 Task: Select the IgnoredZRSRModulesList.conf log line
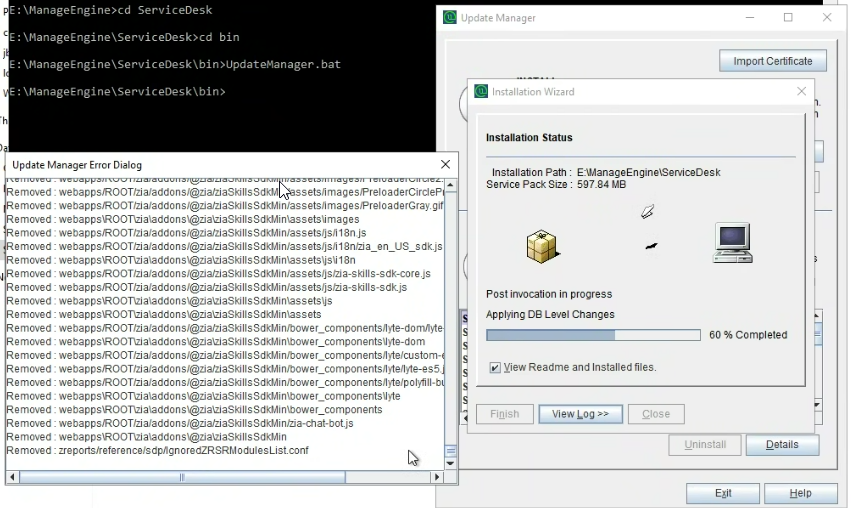pos(157,450)
